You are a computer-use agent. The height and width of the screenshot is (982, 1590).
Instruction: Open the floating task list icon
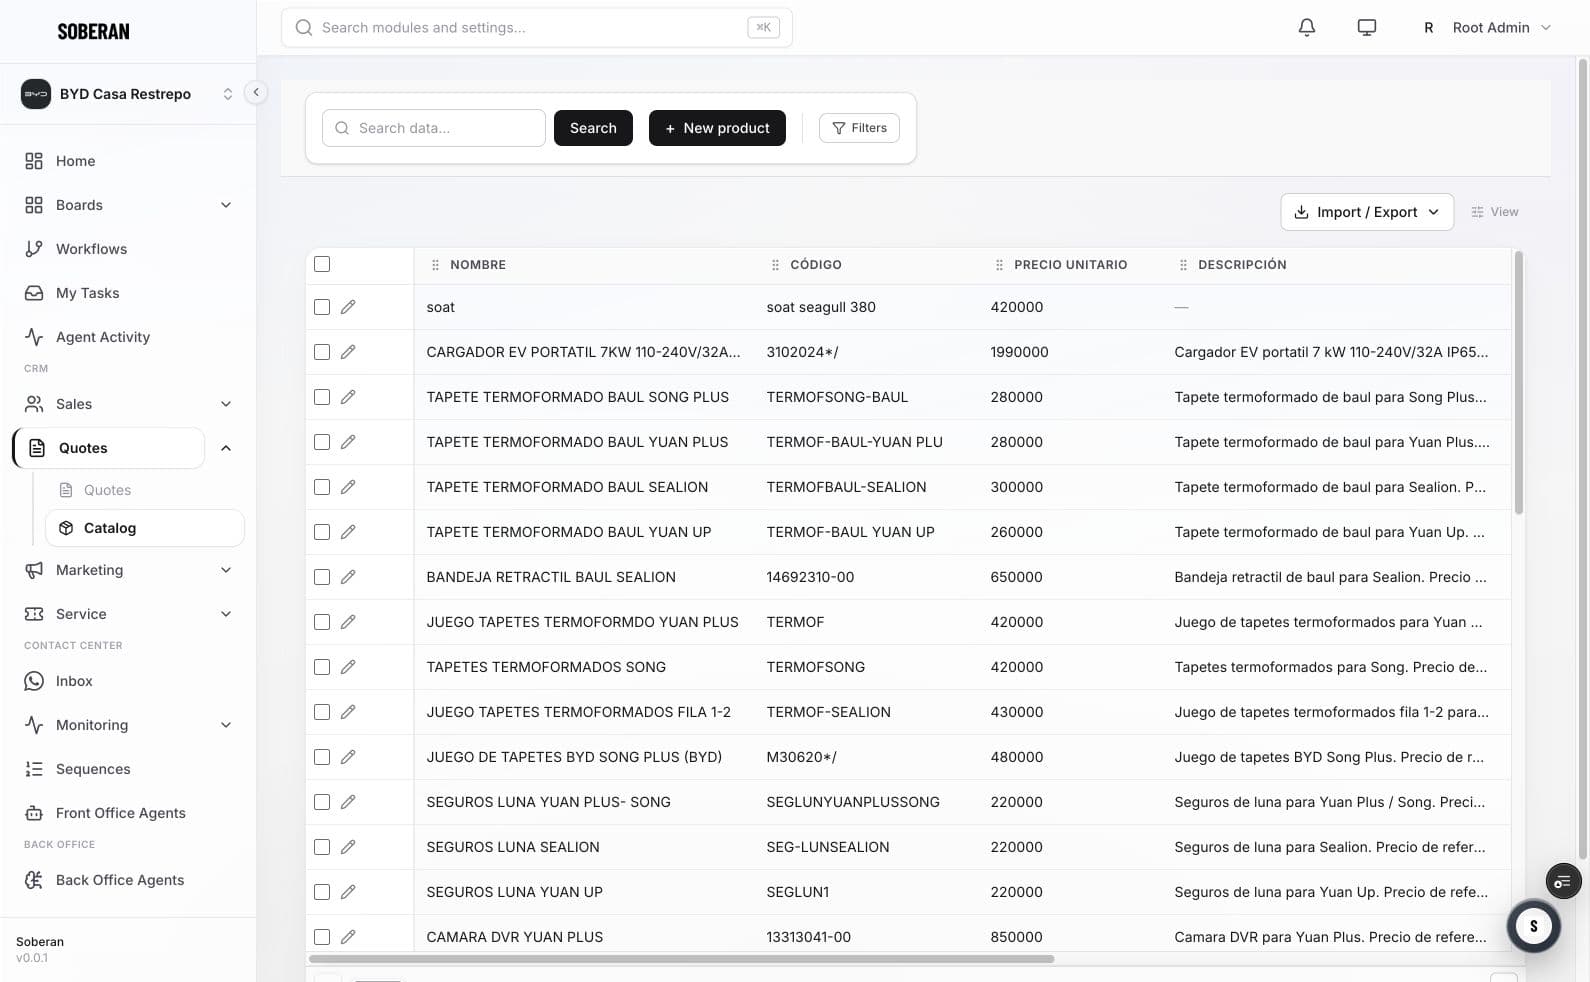pos(1562,881)
